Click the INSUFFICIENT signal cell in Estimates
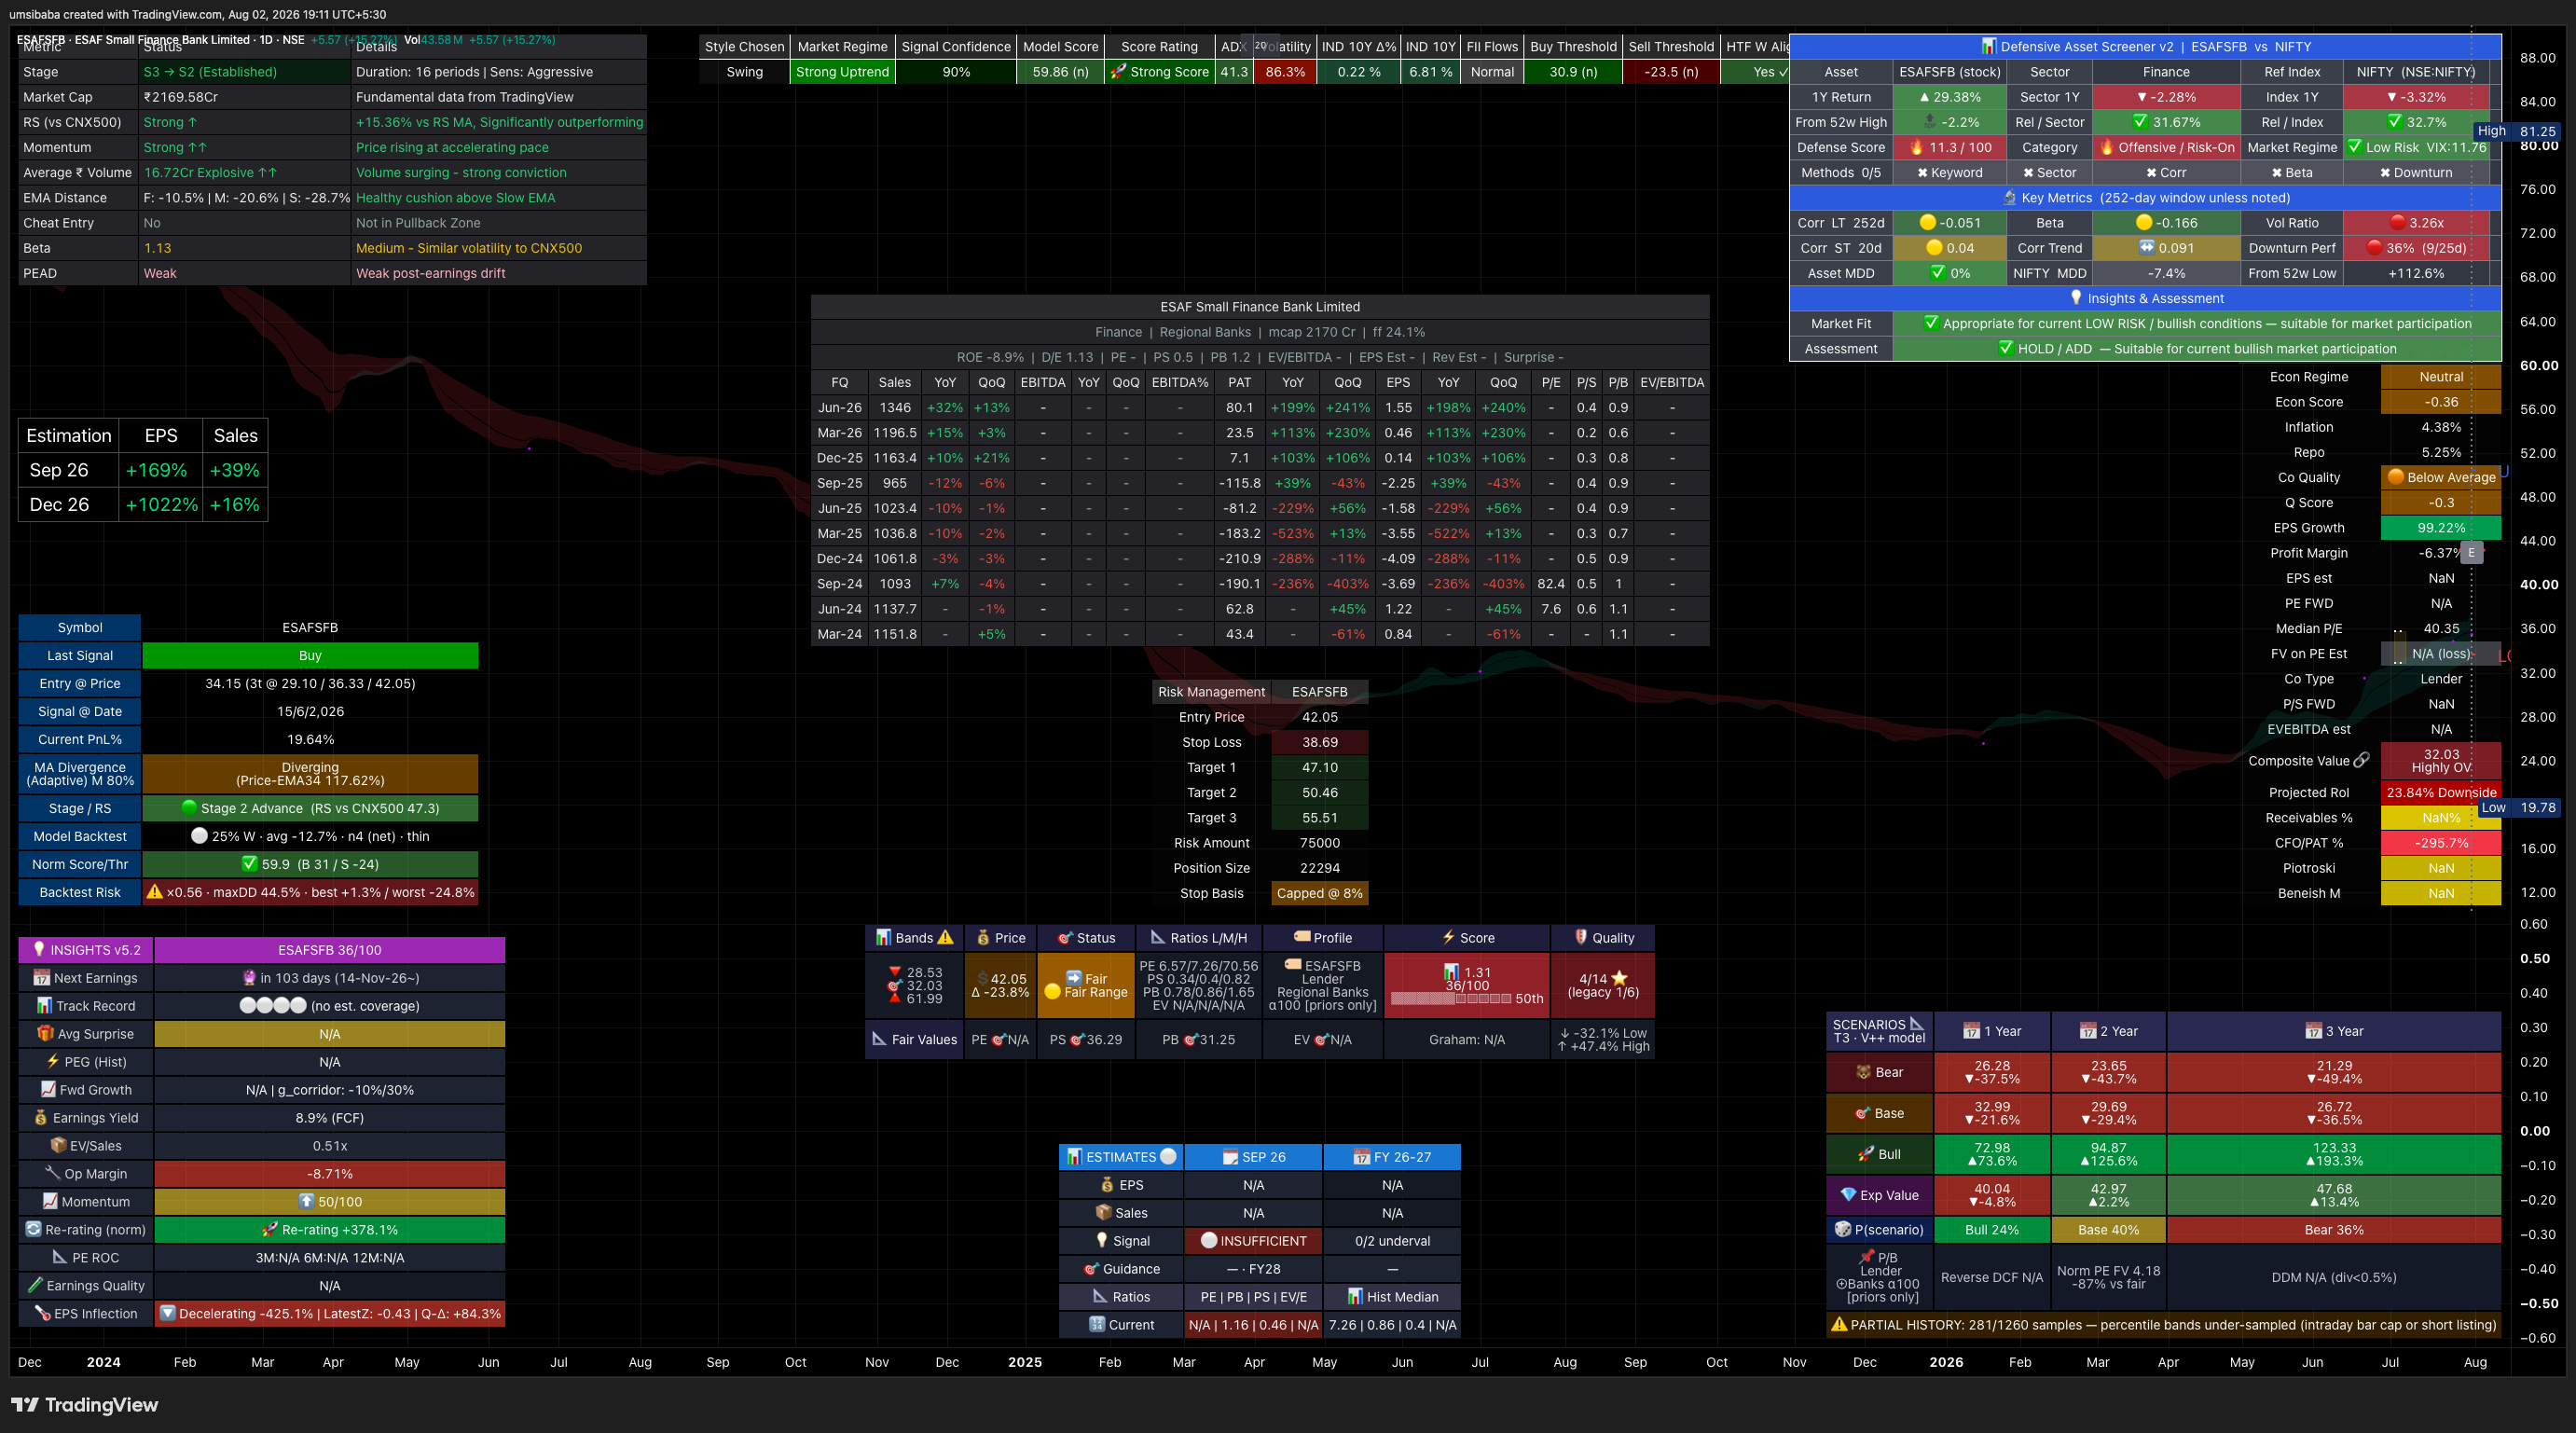The image size is (2576, 1433). click(1253, 1241)
